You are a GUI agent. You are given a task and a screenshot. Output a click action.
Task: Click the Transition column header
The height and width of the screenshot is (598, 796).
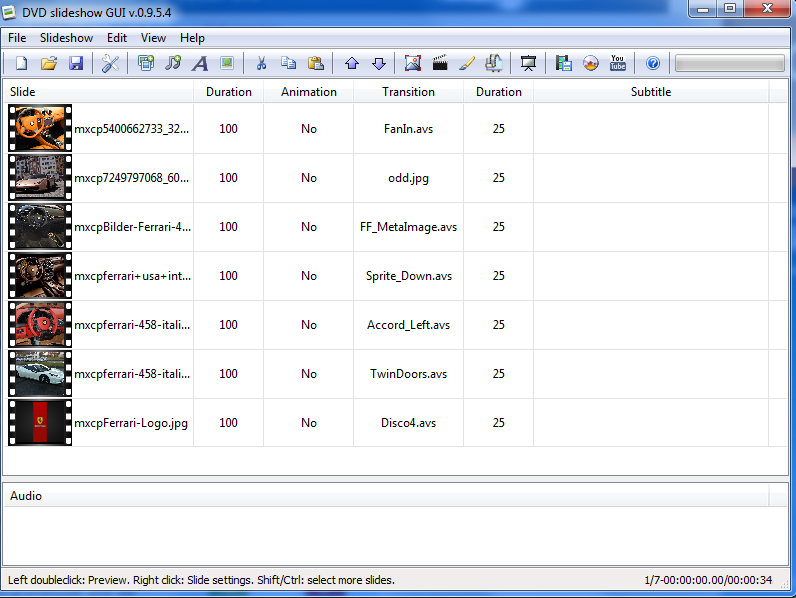[x=408, y=92]
